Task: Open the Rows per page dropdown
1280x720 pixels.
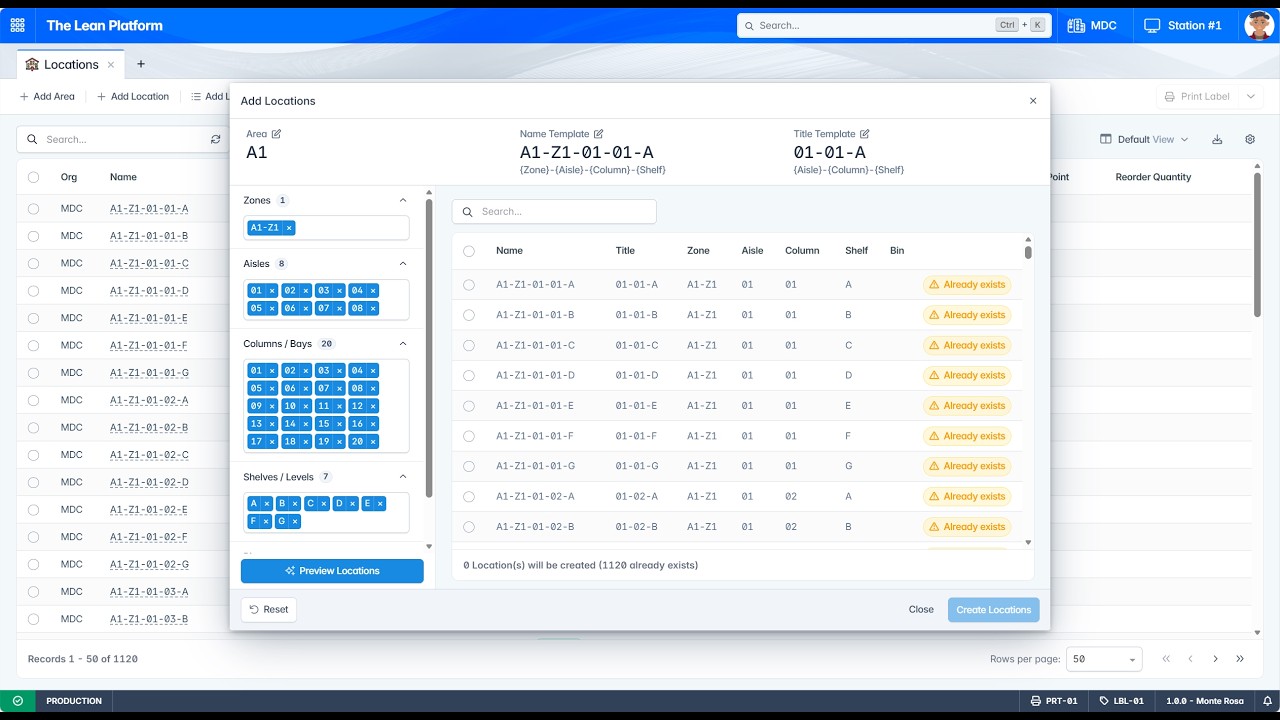Action: click(1104, 659)
